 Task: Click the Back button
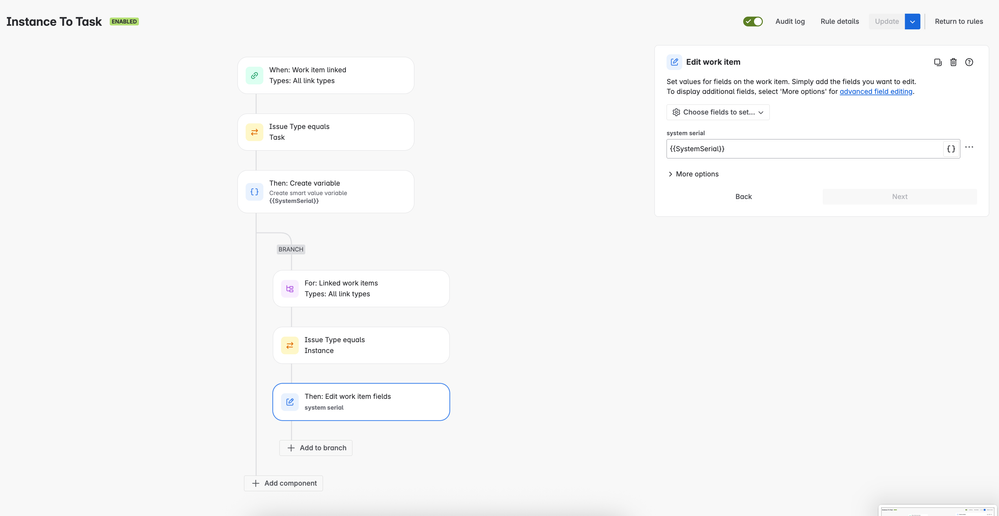[744, 196]
